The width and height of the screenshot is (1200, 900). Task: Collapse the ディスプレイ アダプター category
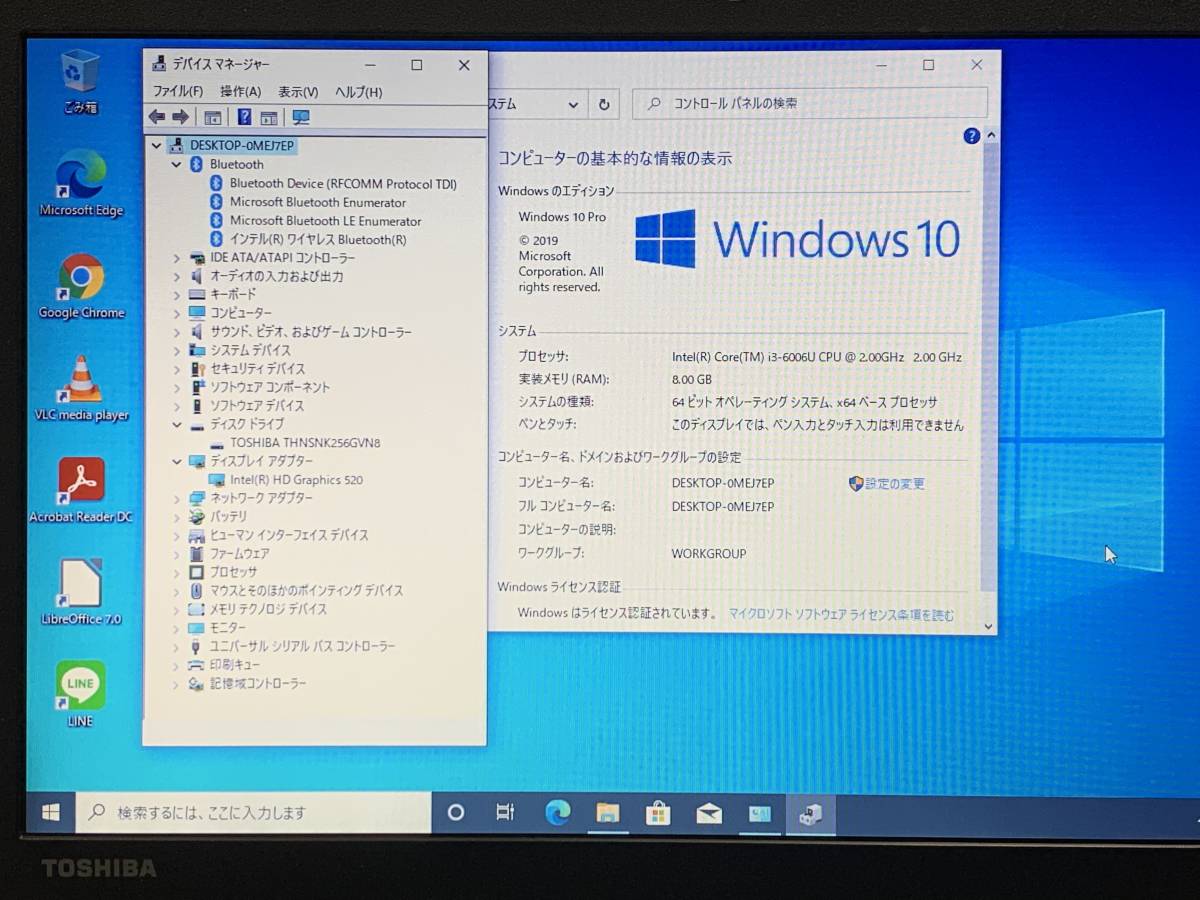point(177,462)
